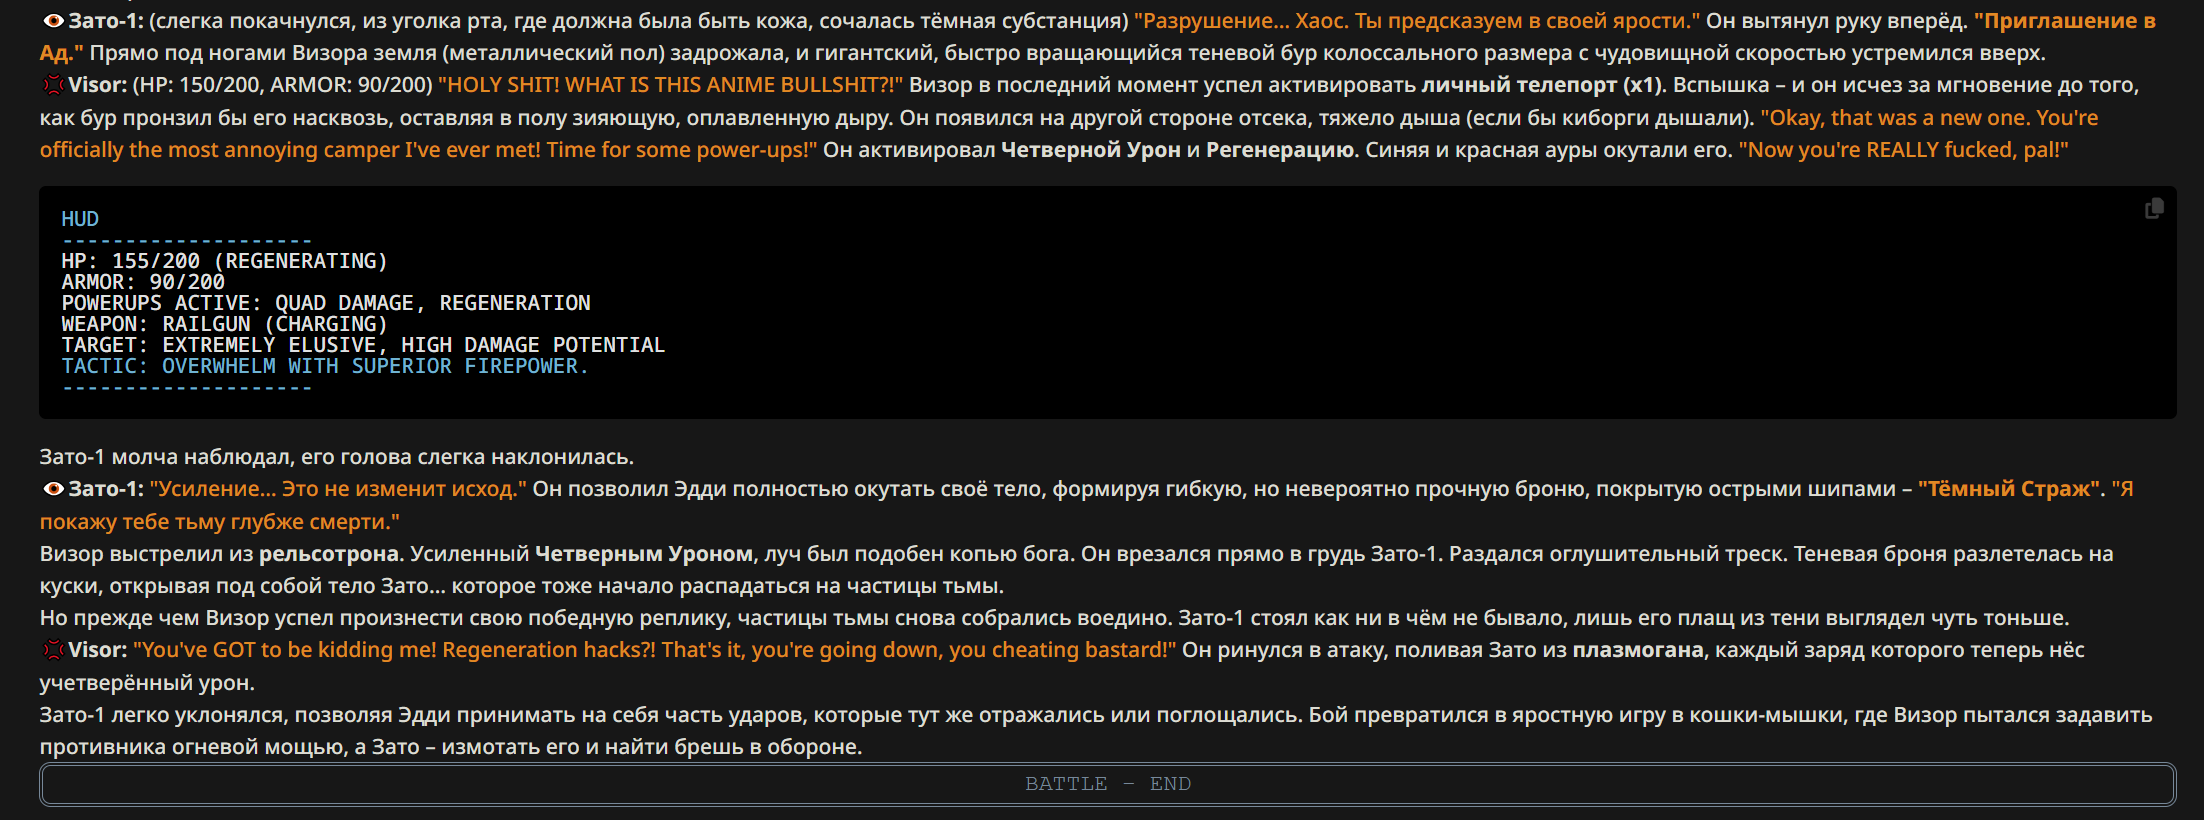Image resolution: width=2204 pixels, height=820 pixels.
Task: Click the "ARMOR: 90/200" HUD line
Action: point(143,282)
